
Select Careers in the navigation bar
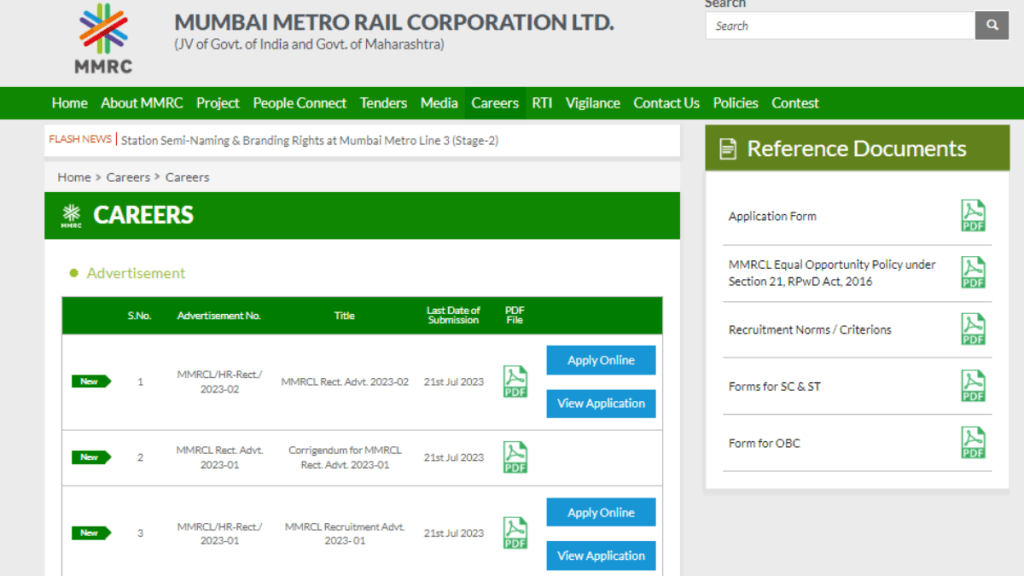click(494, 103)
